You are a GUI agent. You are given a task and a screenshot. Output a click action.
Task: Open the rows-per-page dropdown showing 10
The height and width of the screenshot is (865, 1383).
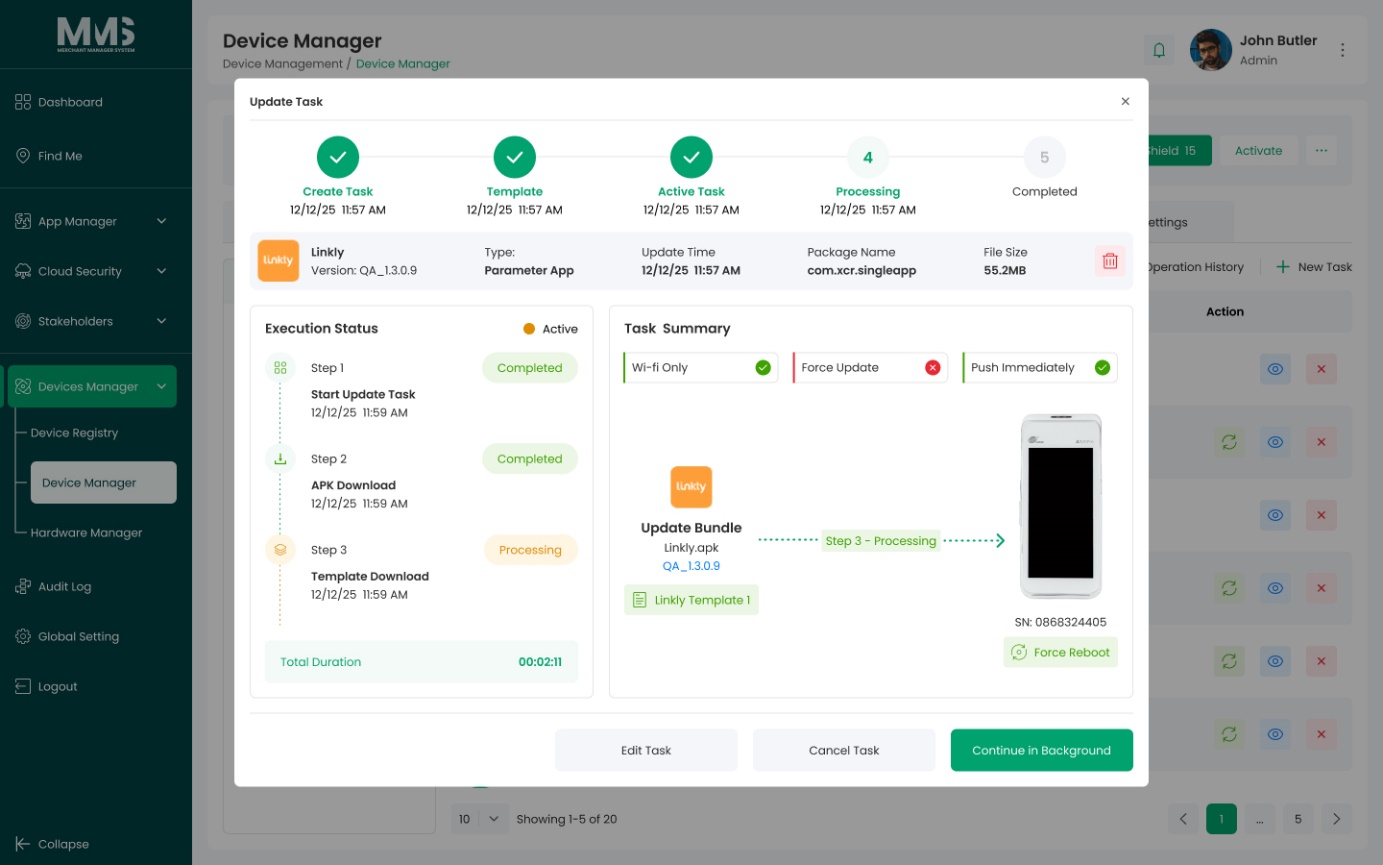tap(479, 819)
